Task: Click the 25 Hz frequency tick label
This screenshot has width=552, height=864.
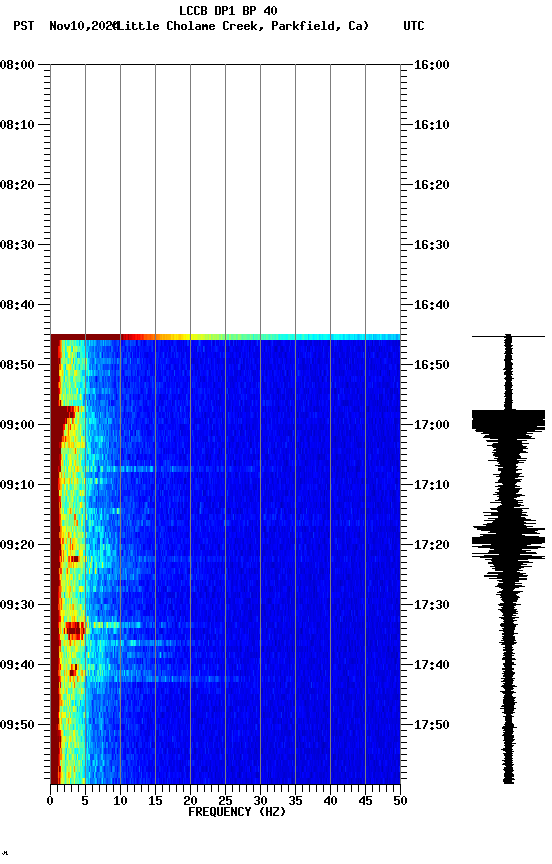Action: 225,801
